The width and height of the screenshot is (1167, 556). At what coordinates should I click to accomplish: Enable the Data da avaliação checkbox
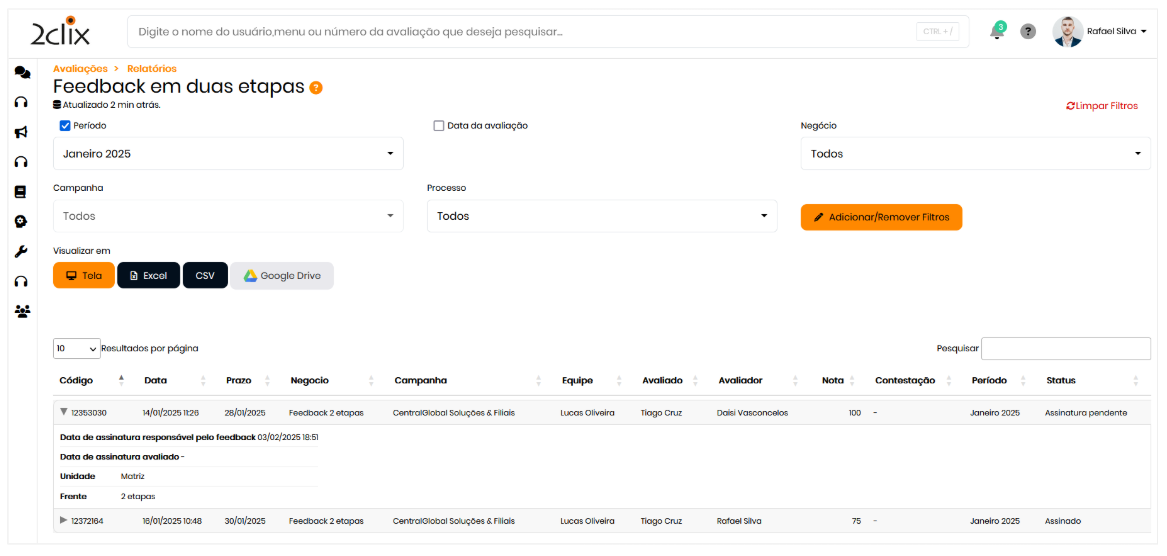438,126
